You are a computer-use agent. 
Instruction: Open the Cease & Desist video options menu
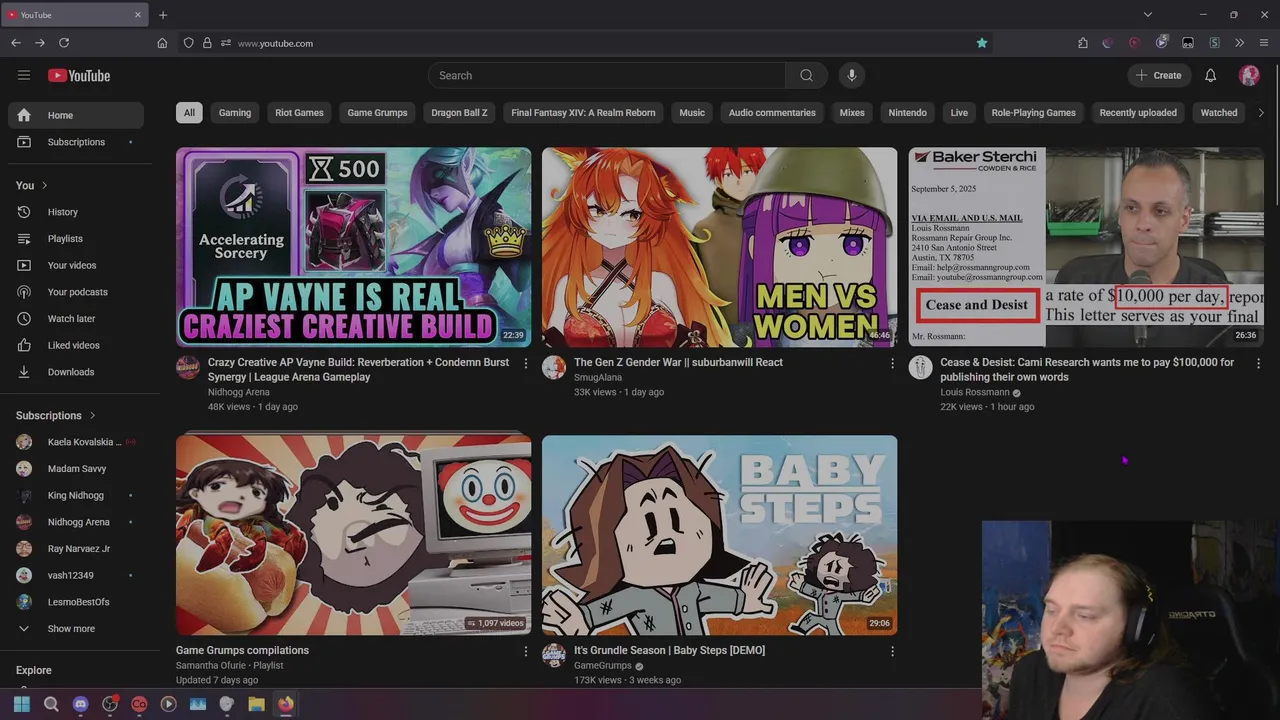(1258, 363)
